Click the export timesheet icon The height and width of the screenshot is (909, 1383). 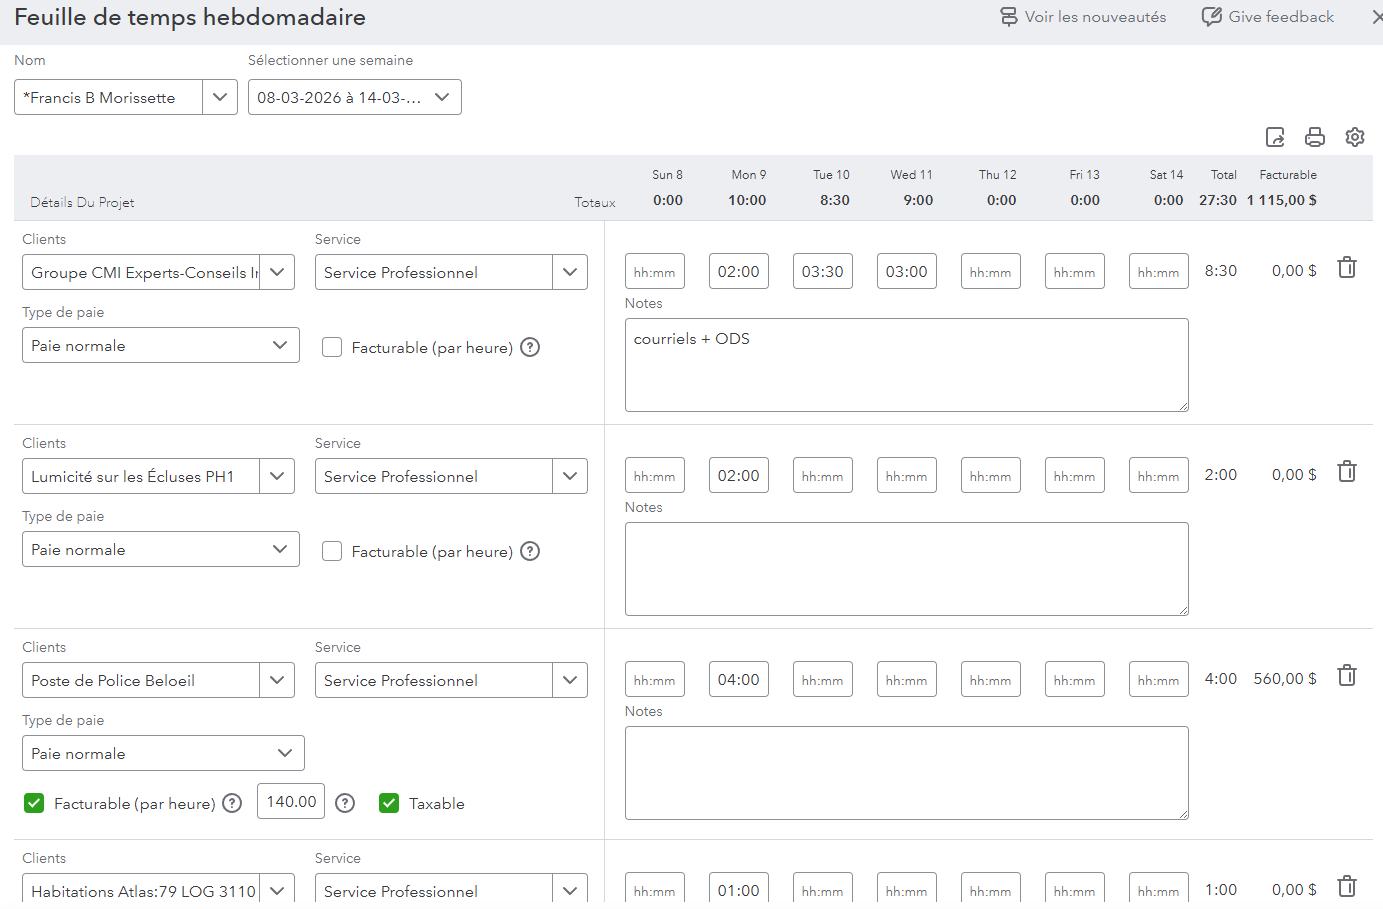pyautogui.click(x=1275, y=137)
